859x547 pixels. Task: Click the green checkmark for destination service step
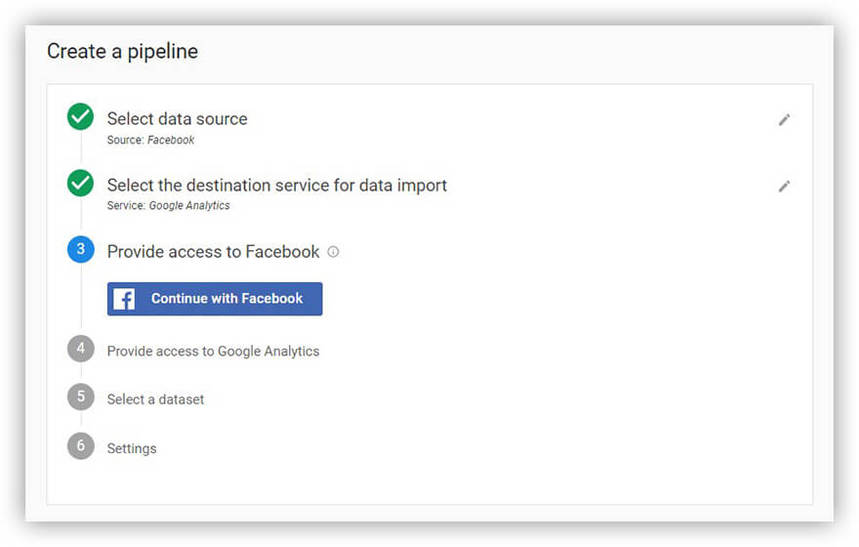[81, 184]
